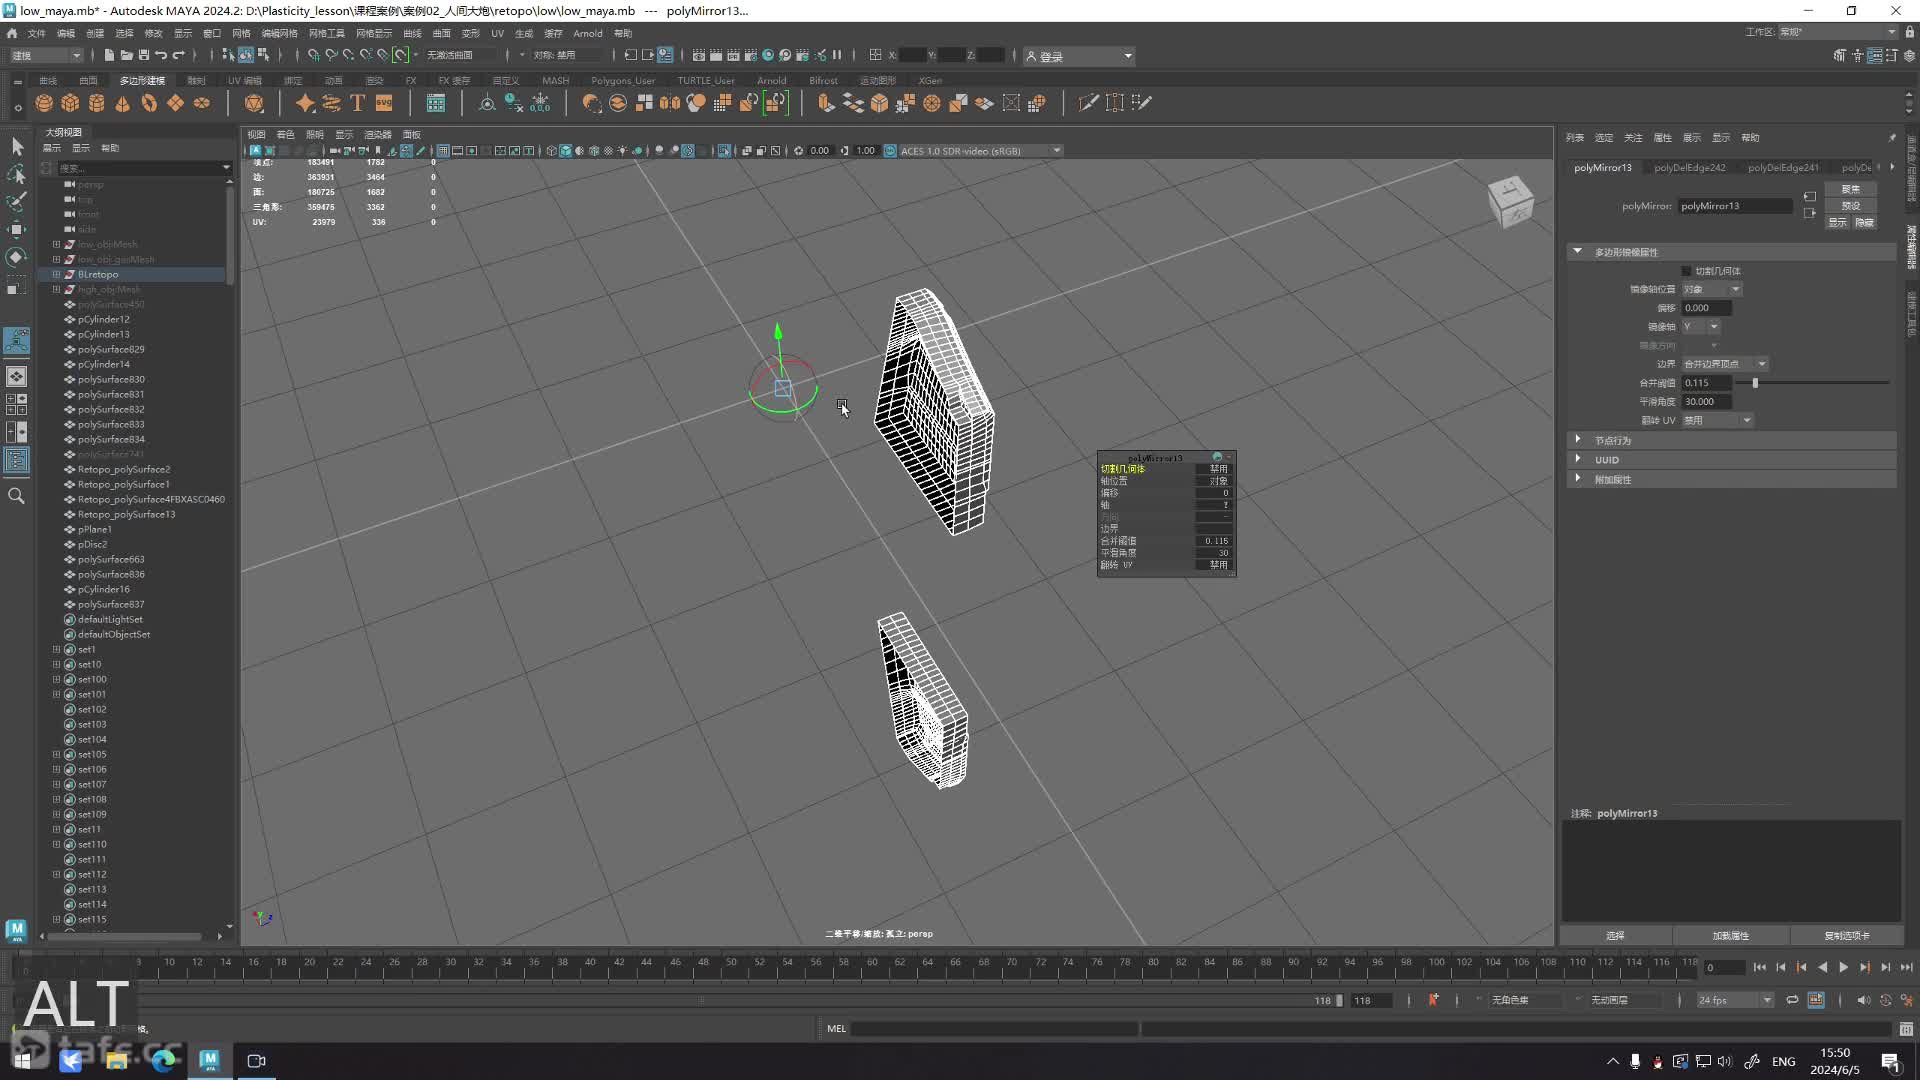
Task: Click the polygon type T icon
Action: pos(357,103)
